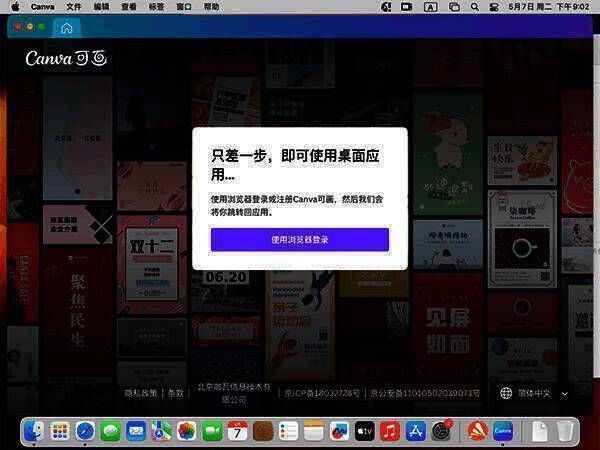Open Control Center in menu bar
The width and height of the screenshot is (600, 450).
494,7
